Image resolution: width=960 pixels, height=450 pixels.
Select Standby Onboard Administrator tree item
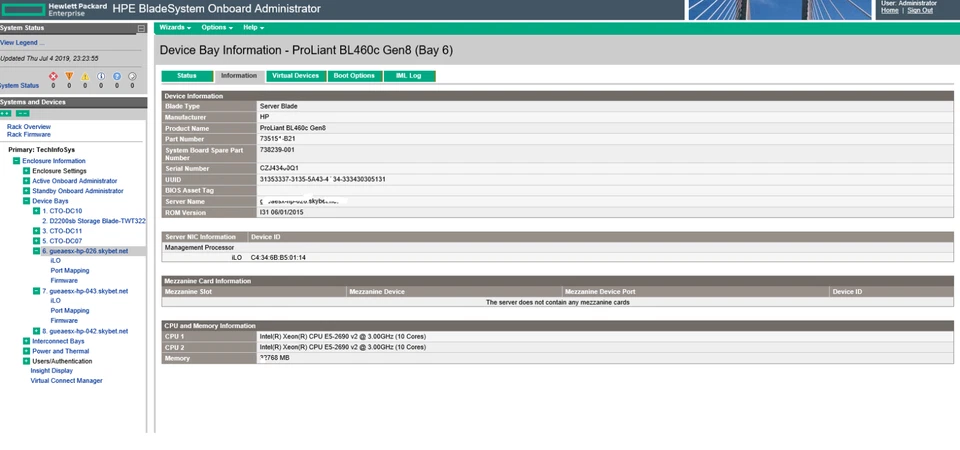pos(78,191)
